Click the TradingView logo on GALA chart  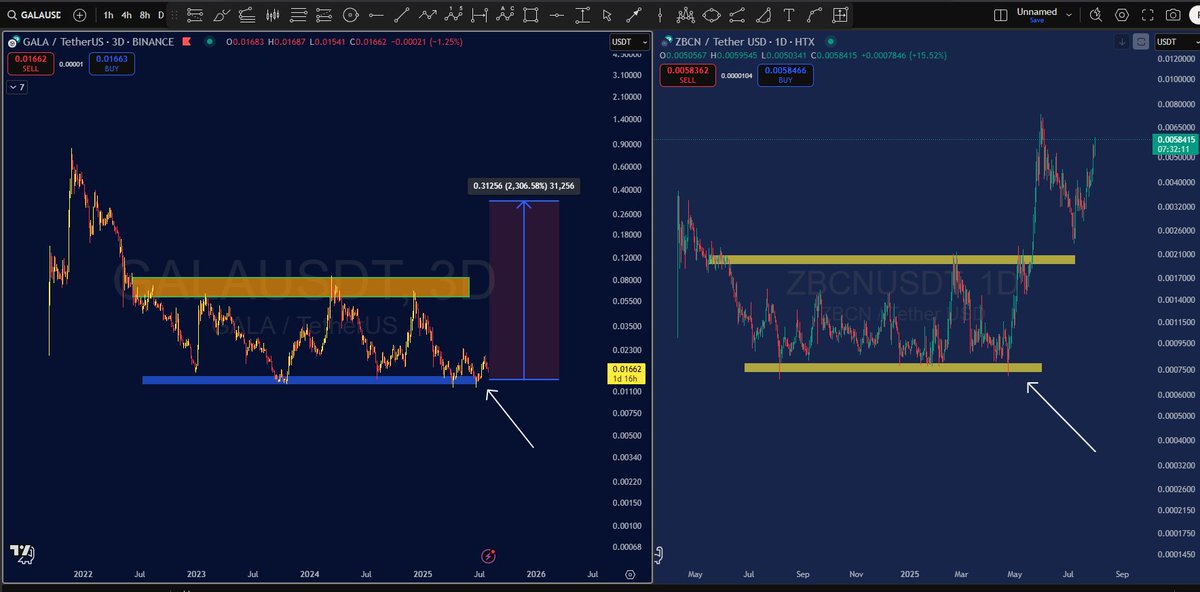pos(20,553)
